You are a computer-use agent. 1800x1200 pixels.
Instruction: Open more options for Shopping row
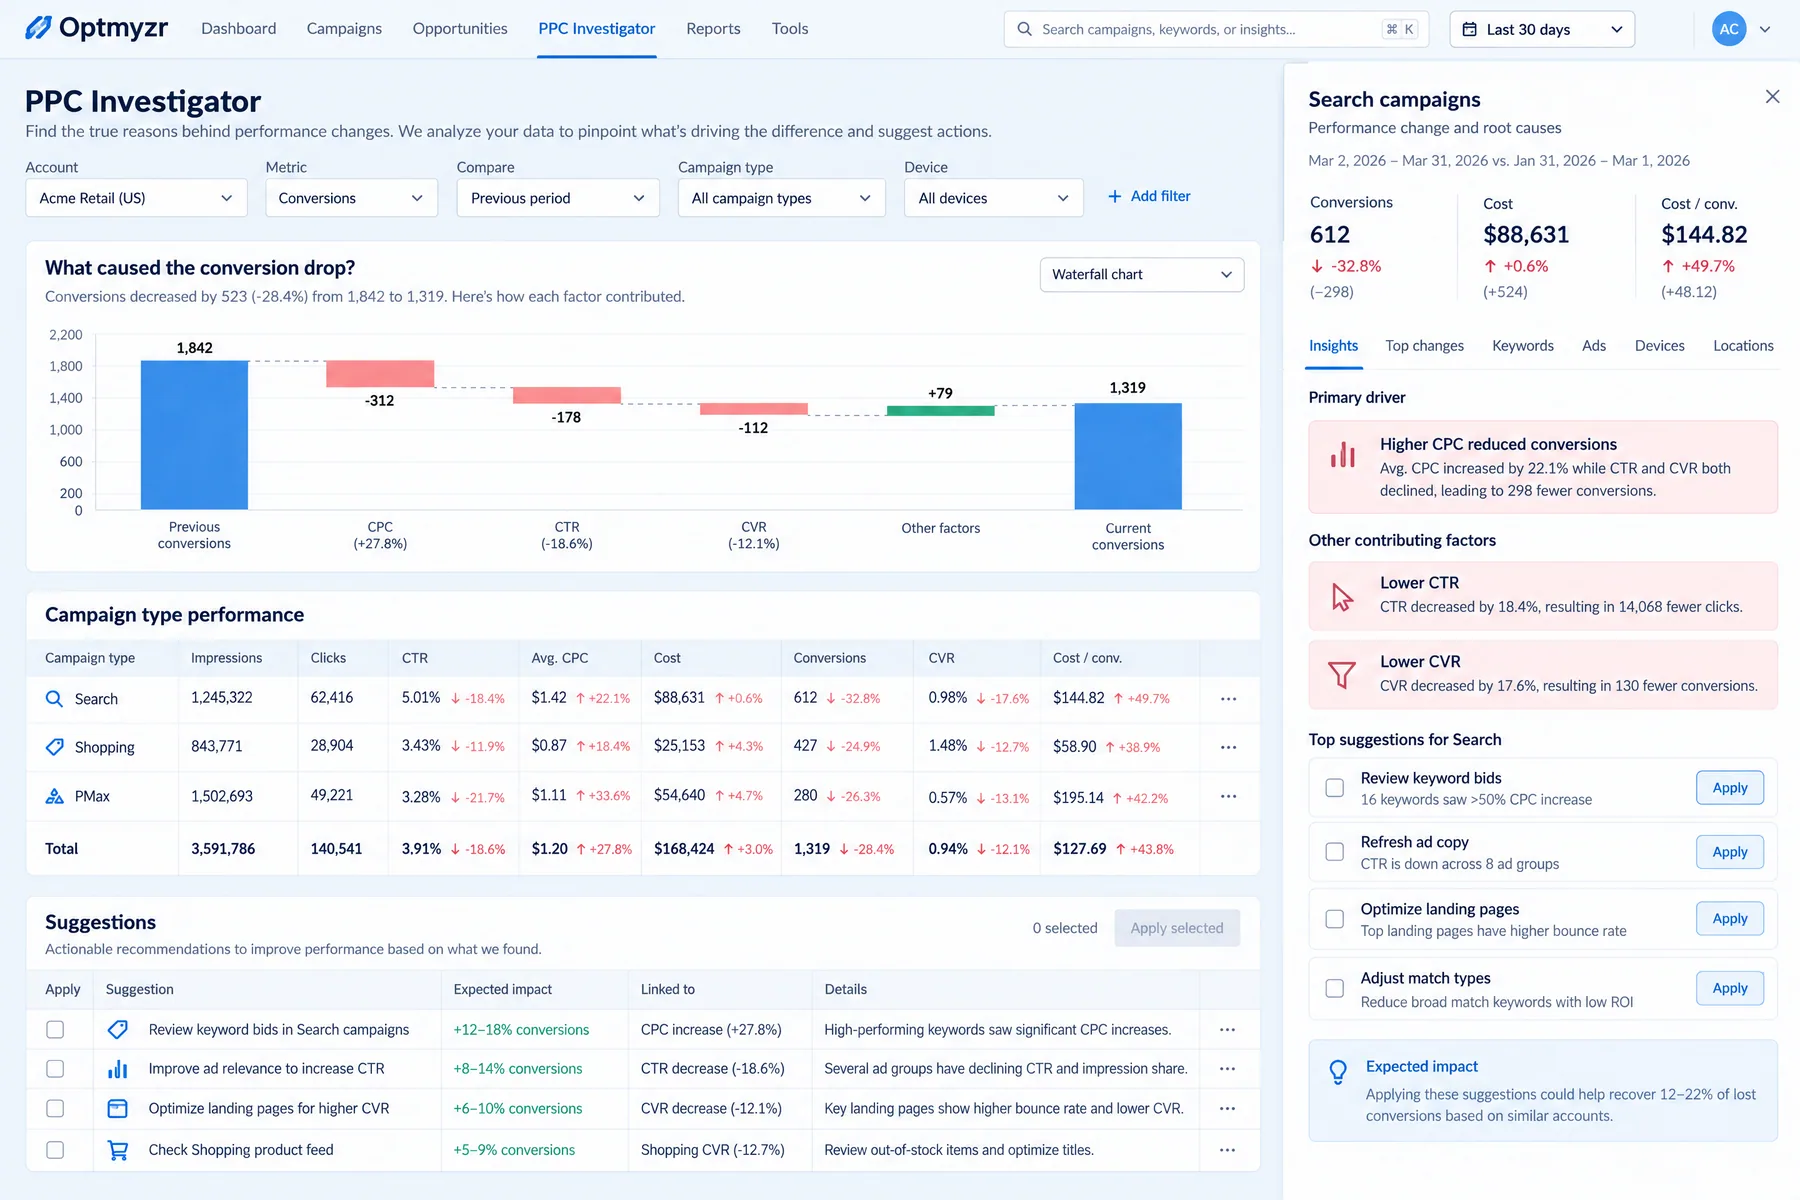[x=1228, y=747]
